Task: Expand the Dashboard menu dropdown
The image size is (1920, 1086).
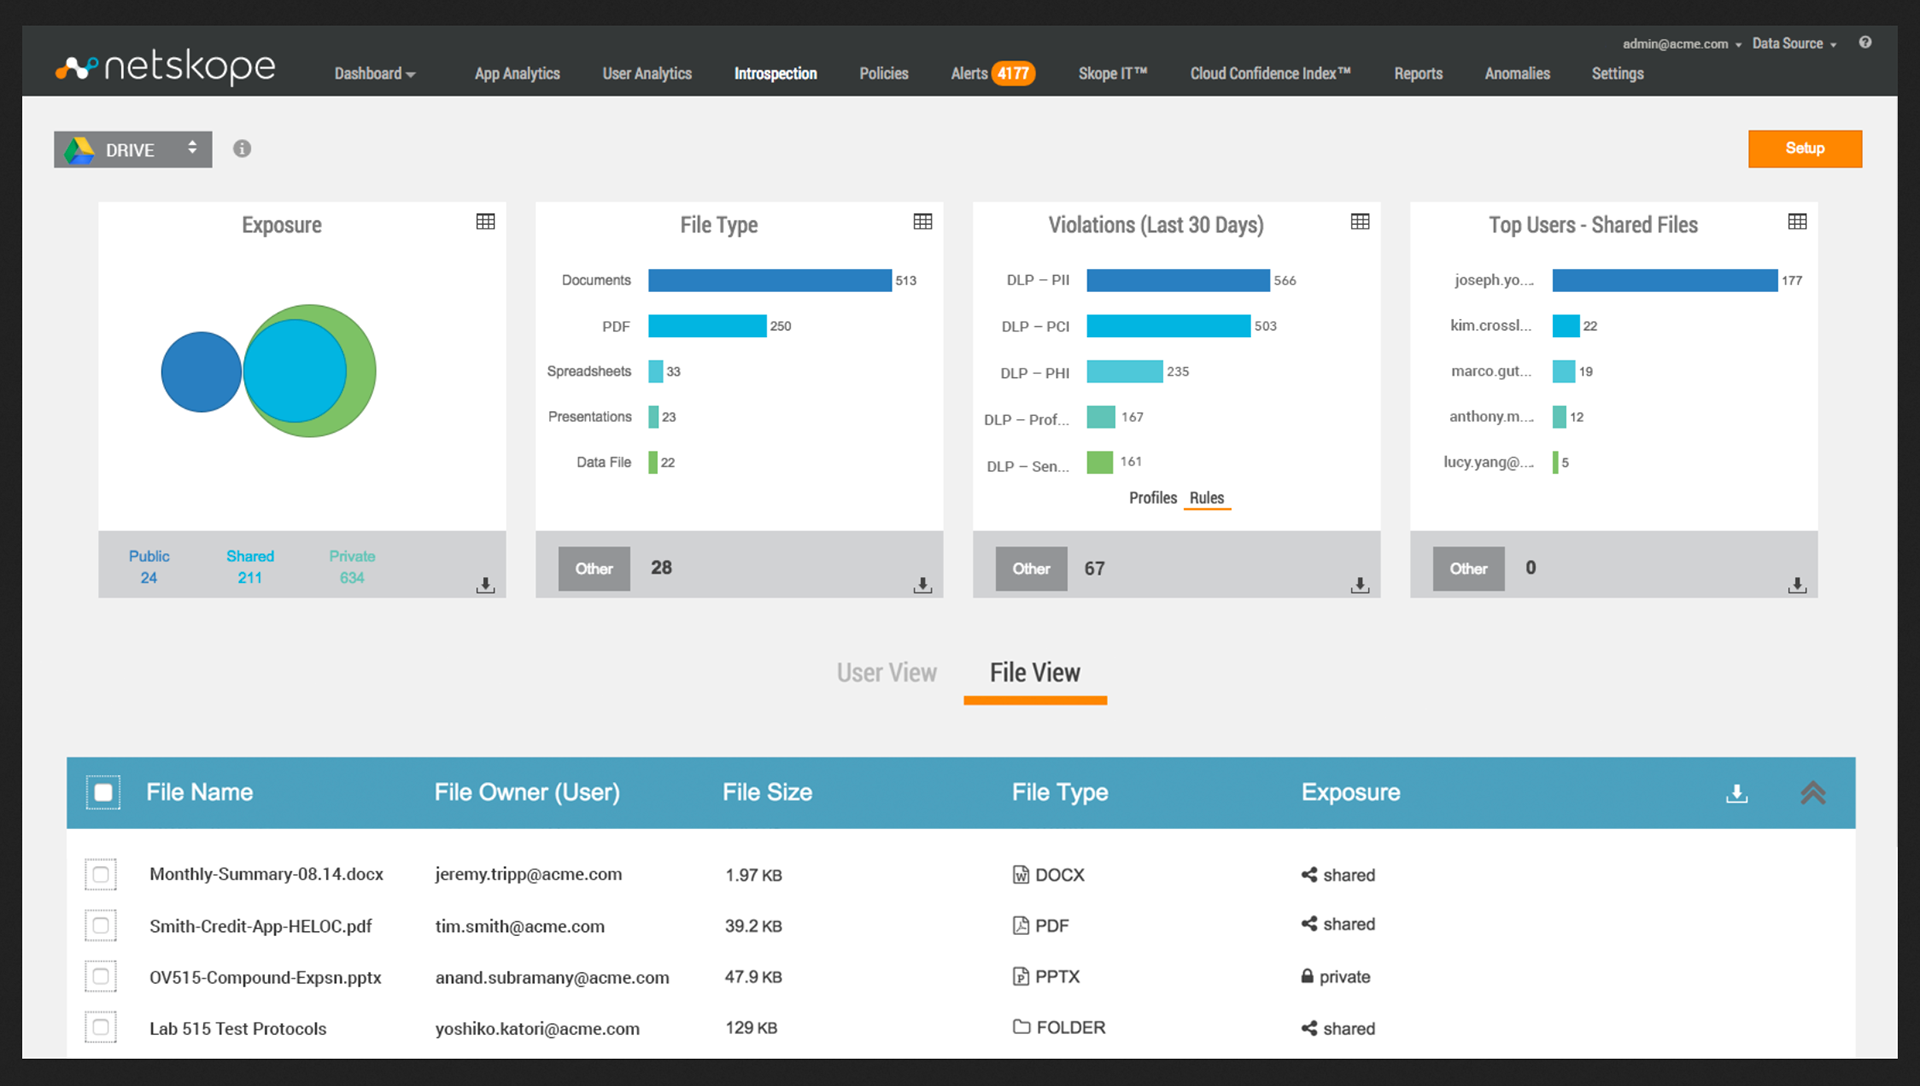Action: 374,74
